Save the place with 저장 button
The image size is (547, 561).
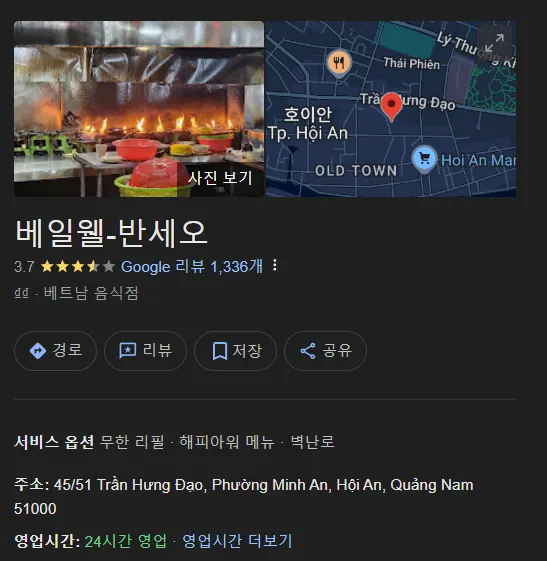point(235,351)
